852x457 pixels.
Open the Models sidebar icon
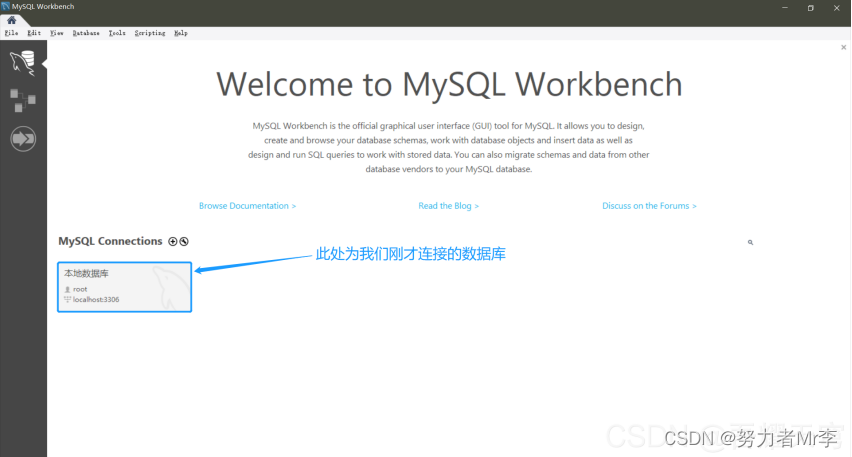[23, 101]
